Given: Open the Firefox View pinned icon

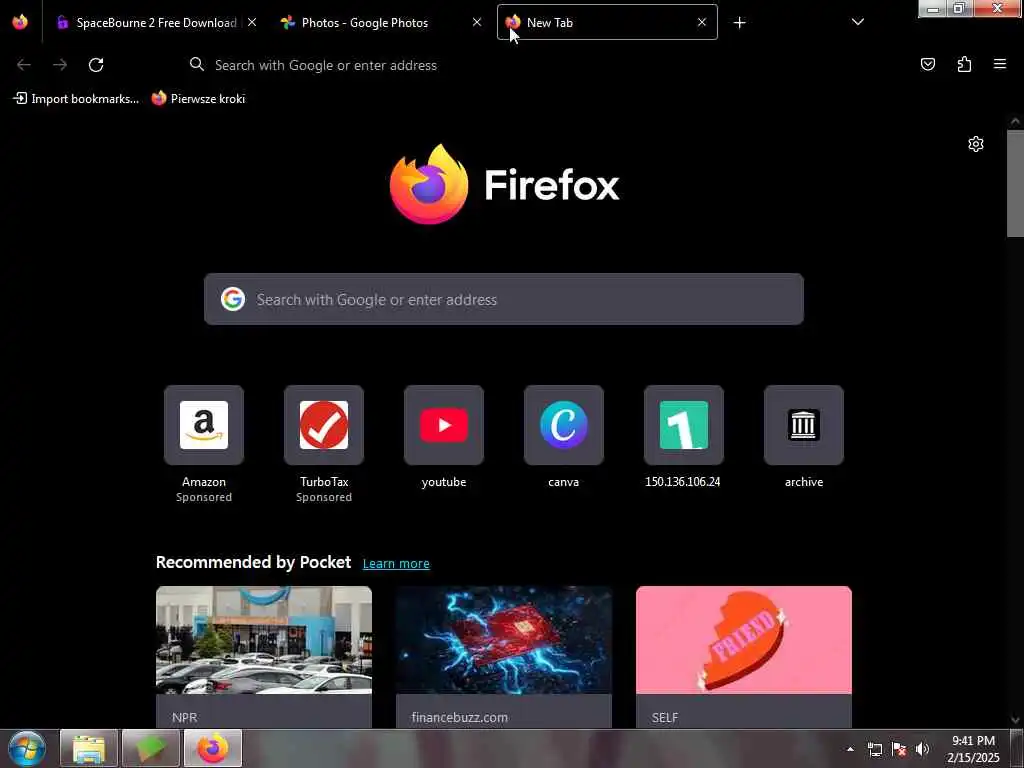Looking at the screenshot, I should tap(20, 22).
